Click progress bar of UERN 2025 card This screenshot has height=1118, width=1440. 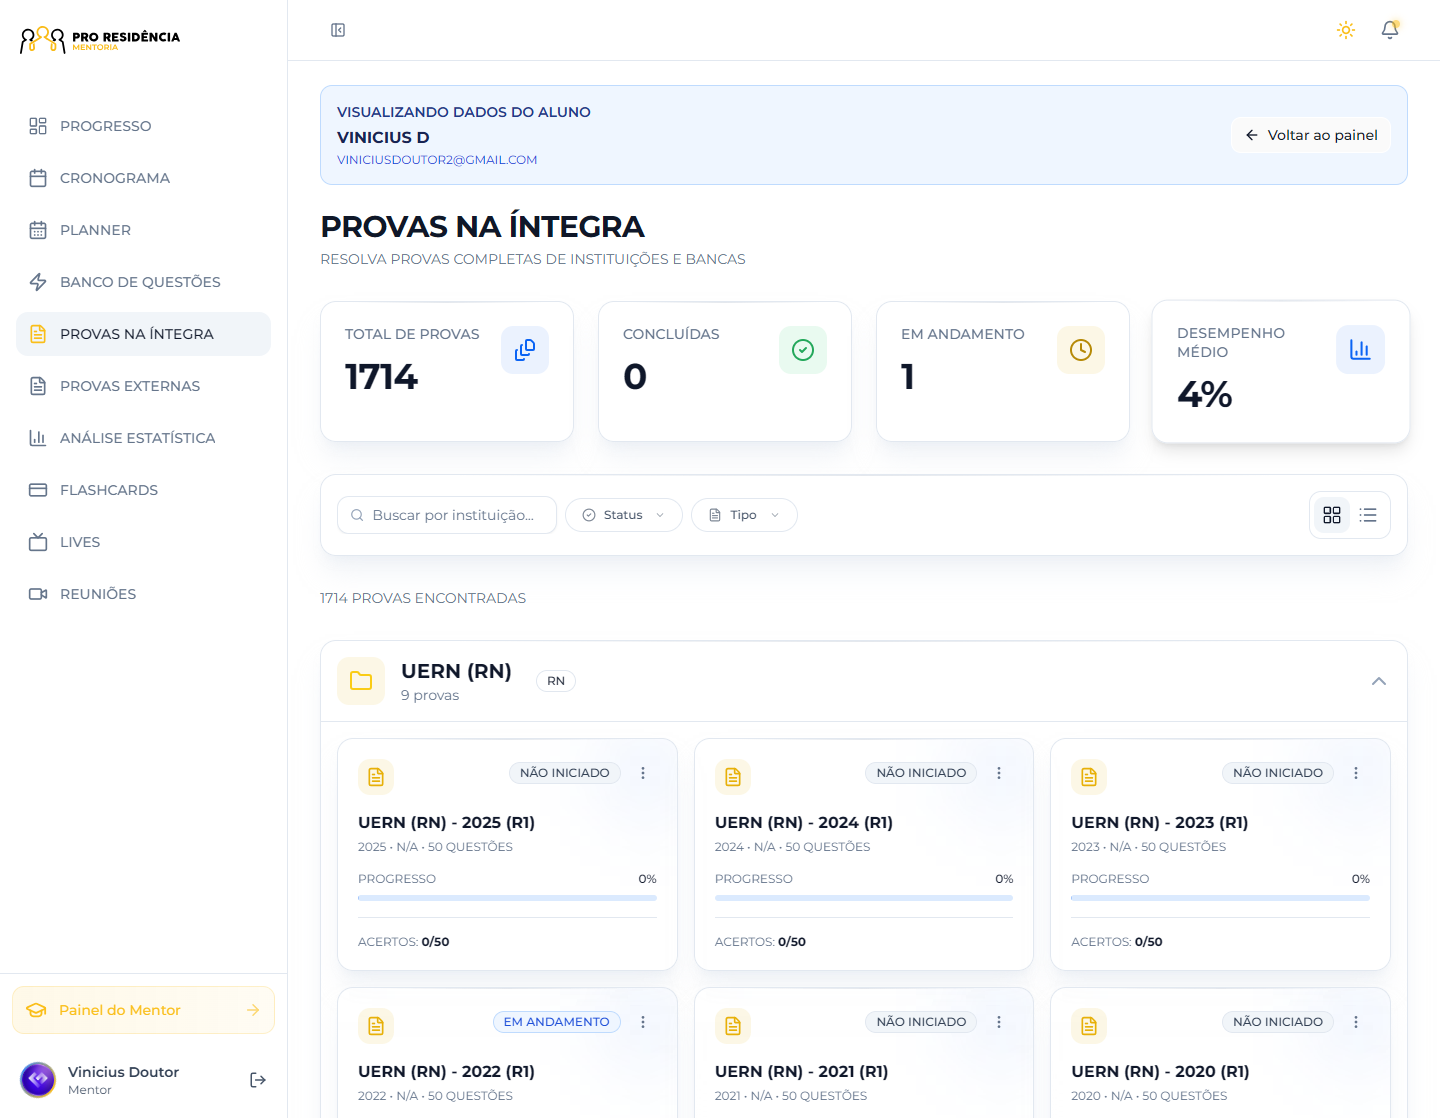pyautogui.click(x=507, y=898)
